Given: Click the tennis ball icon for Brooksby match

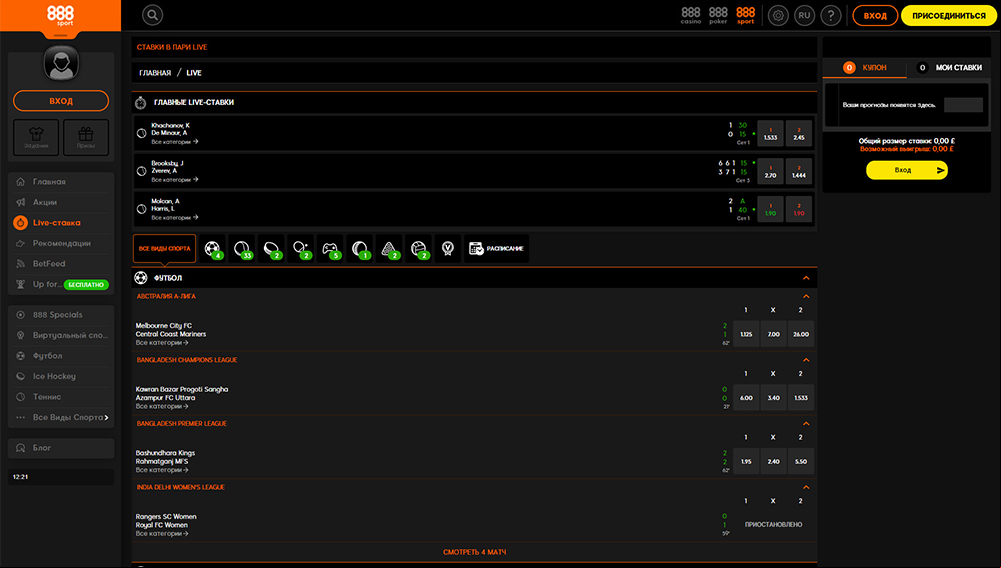Looking at the screenshot, I should pos(142,171).
